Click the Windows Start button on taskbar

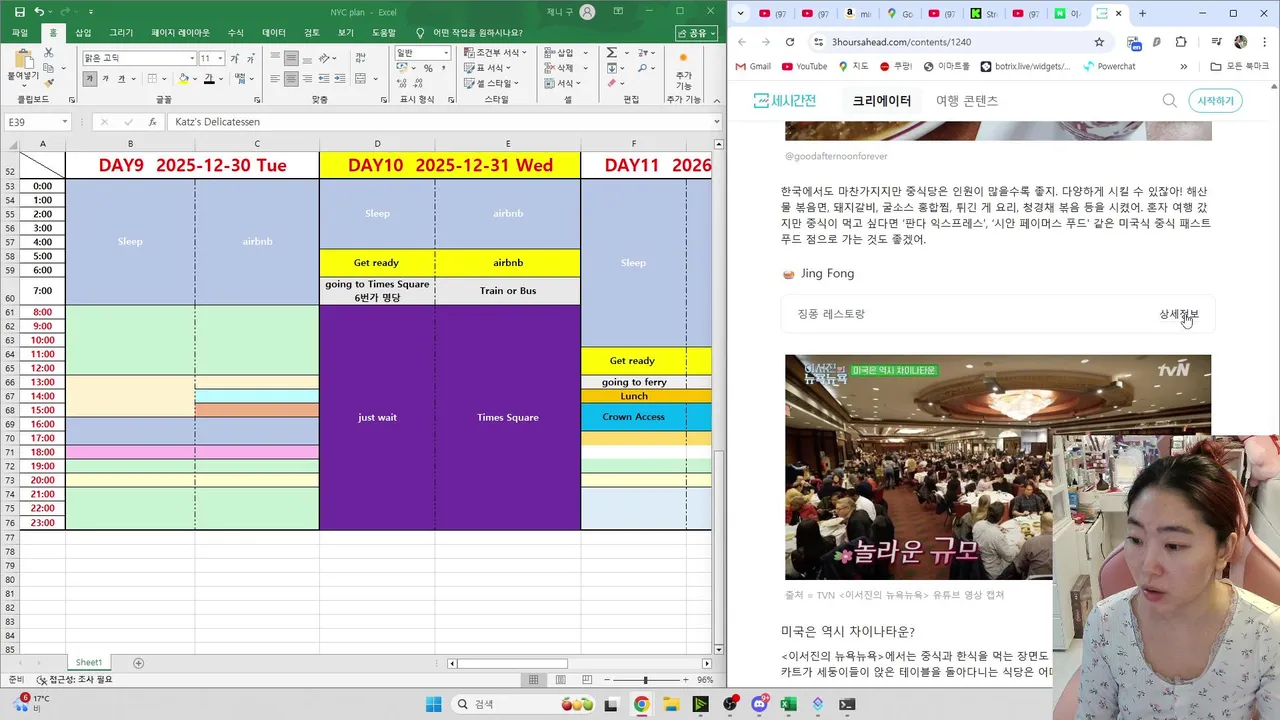pyautogui.click(x=434, y=704)
